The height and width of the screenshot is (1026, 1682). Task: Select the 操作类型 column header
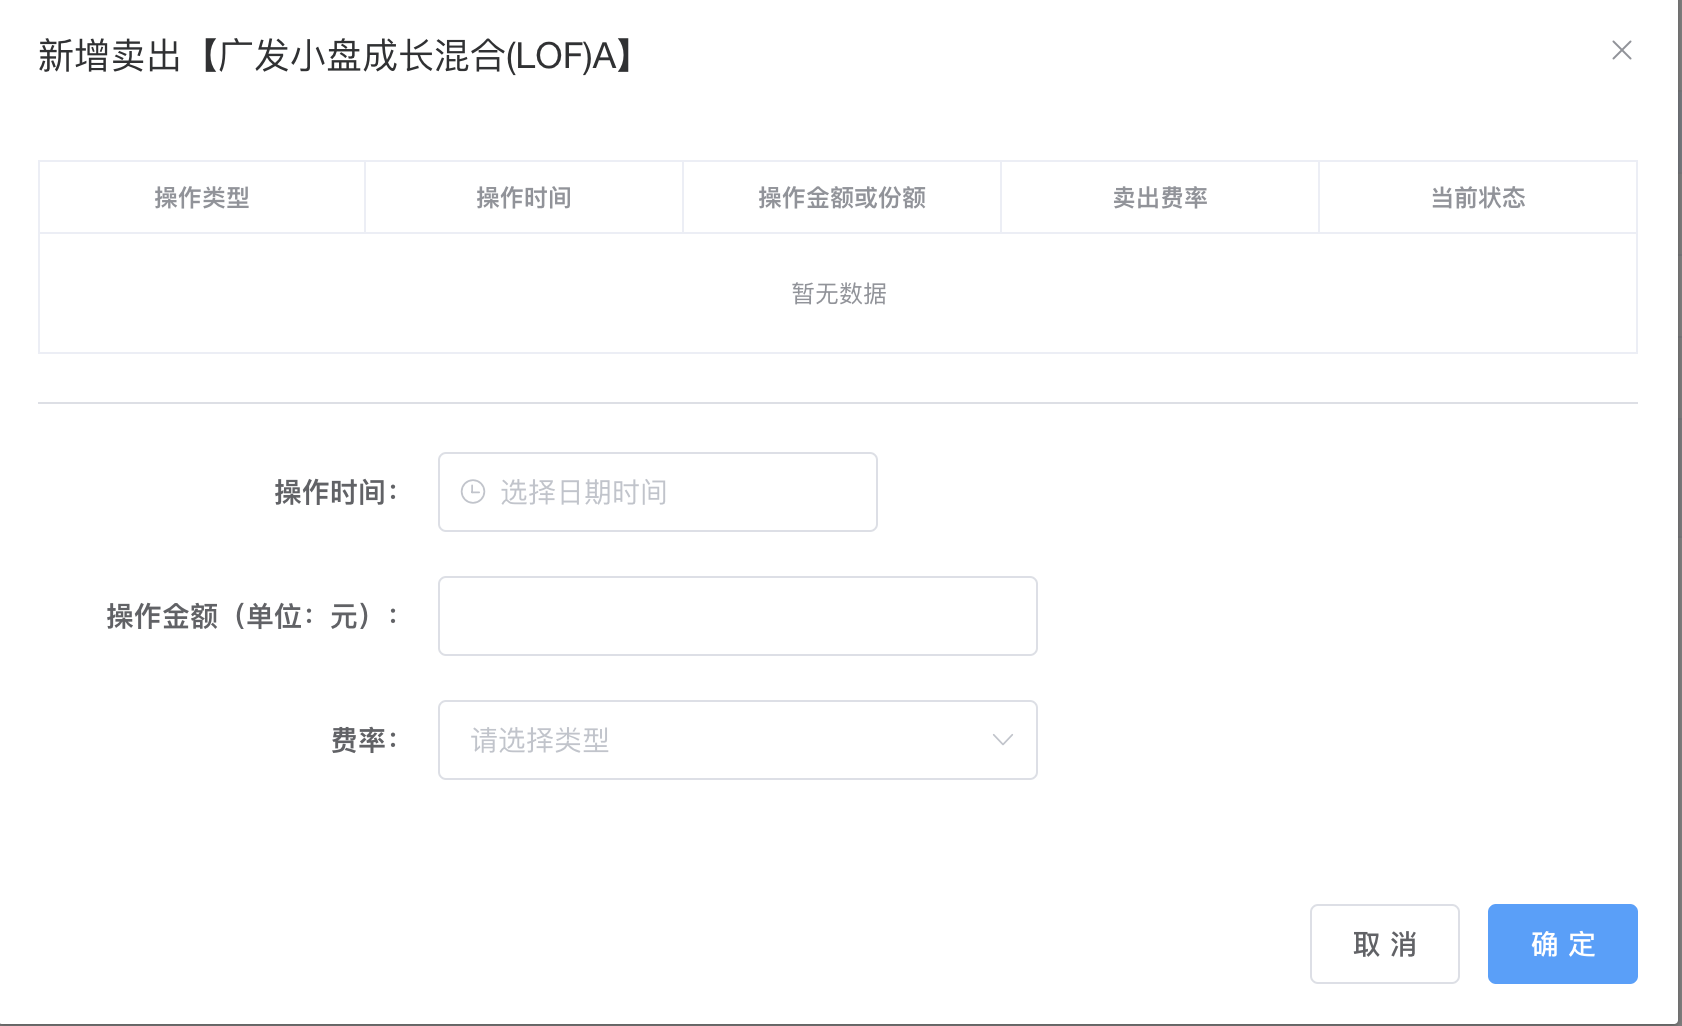coord(202,198)
